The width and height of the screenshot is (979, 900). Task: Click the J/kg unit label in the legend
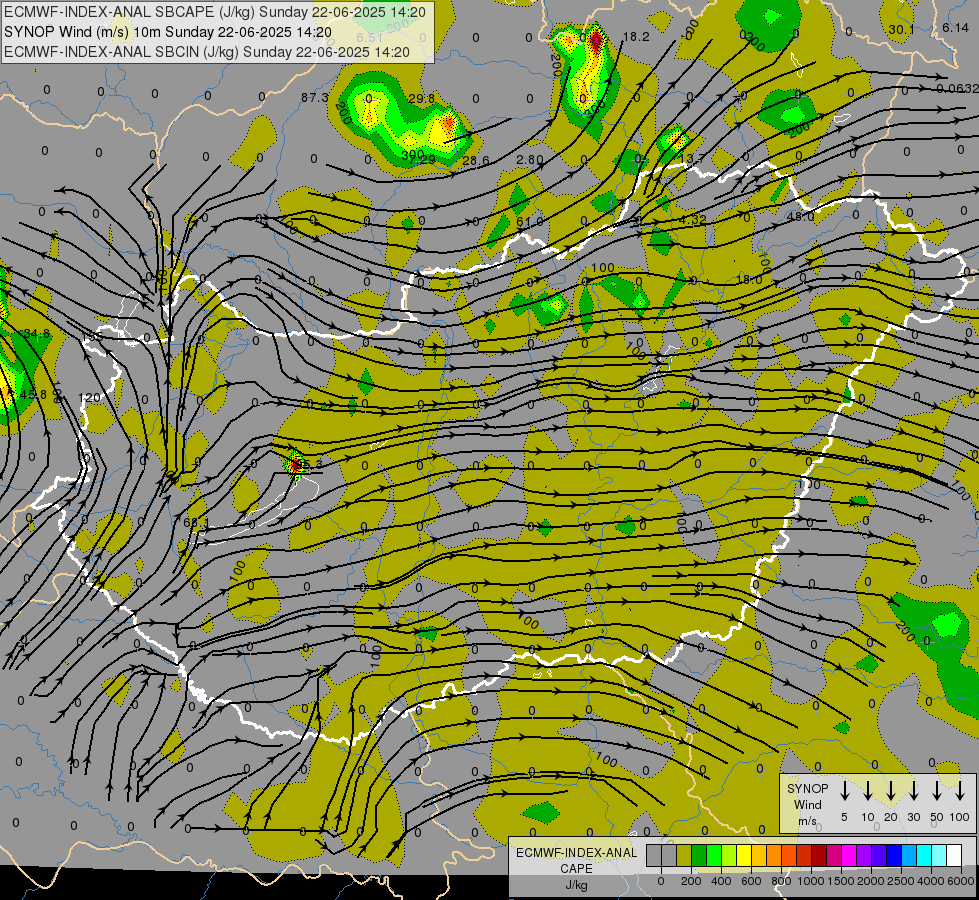[576, 885]
